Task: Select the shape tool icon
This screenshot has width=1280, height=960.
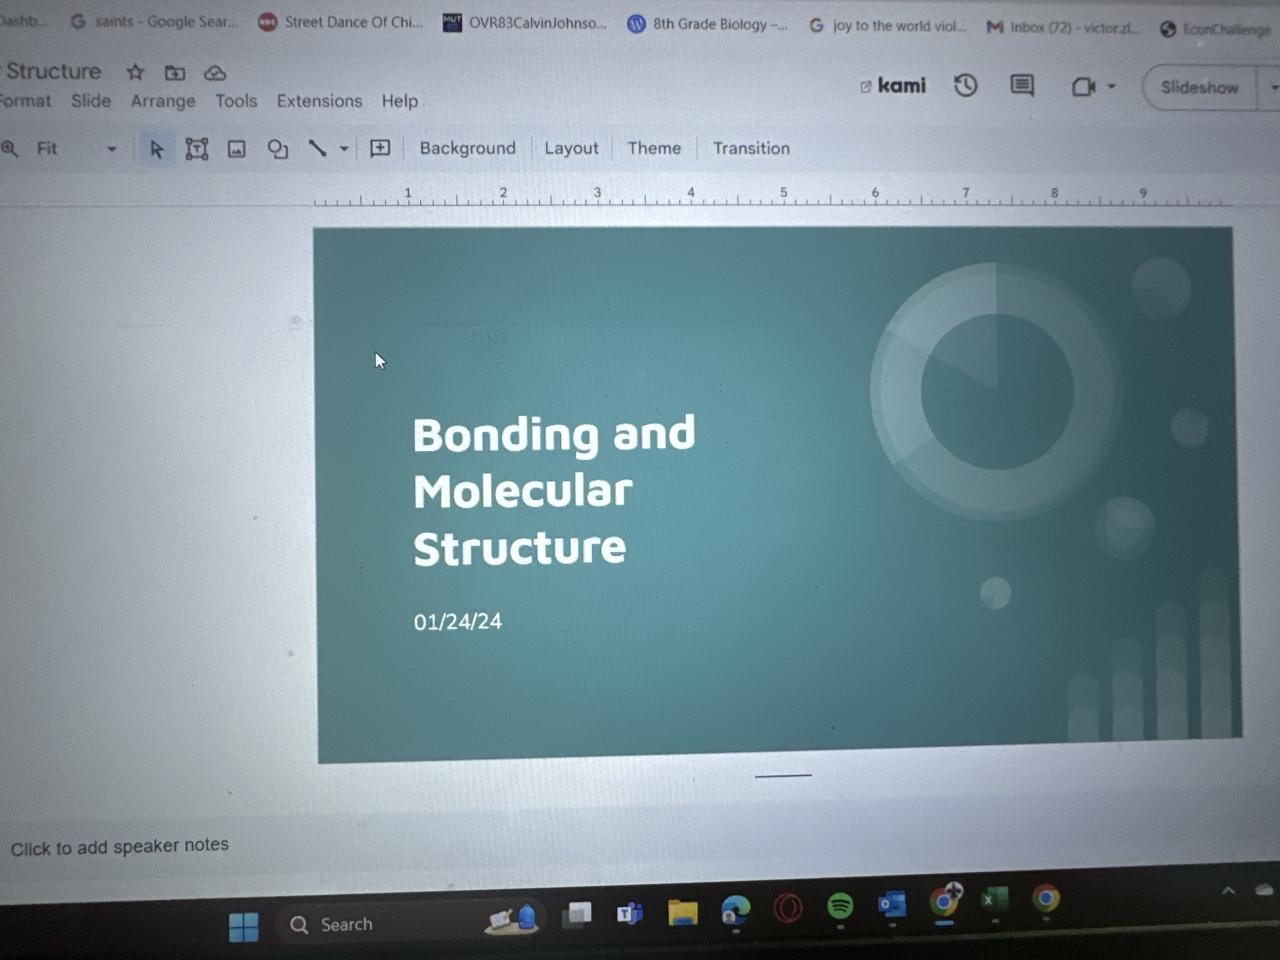Action: [x=277, y=149]
